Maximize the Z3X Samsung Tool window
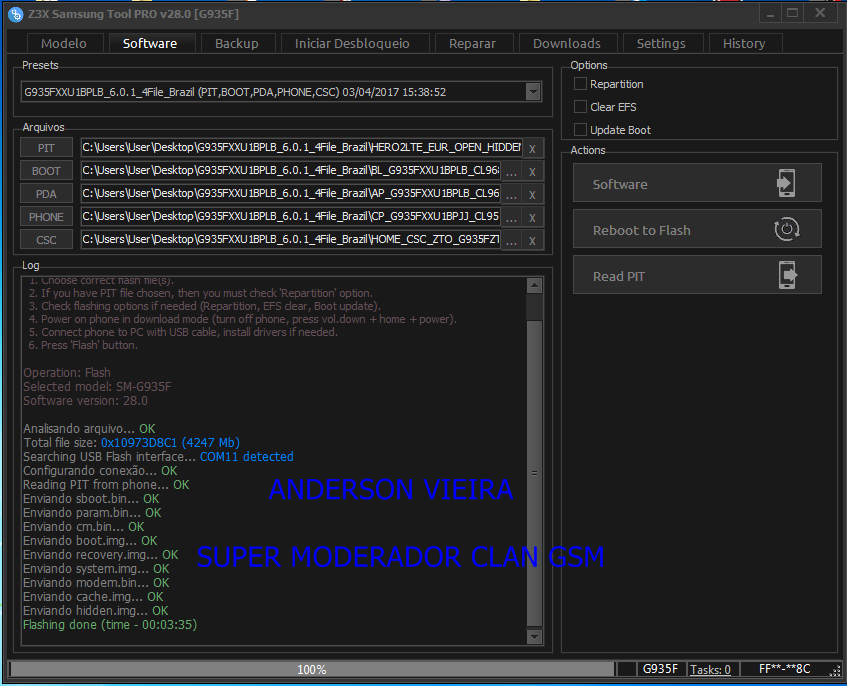The height and width of the screenshot is (686, 847). [792, 14]
